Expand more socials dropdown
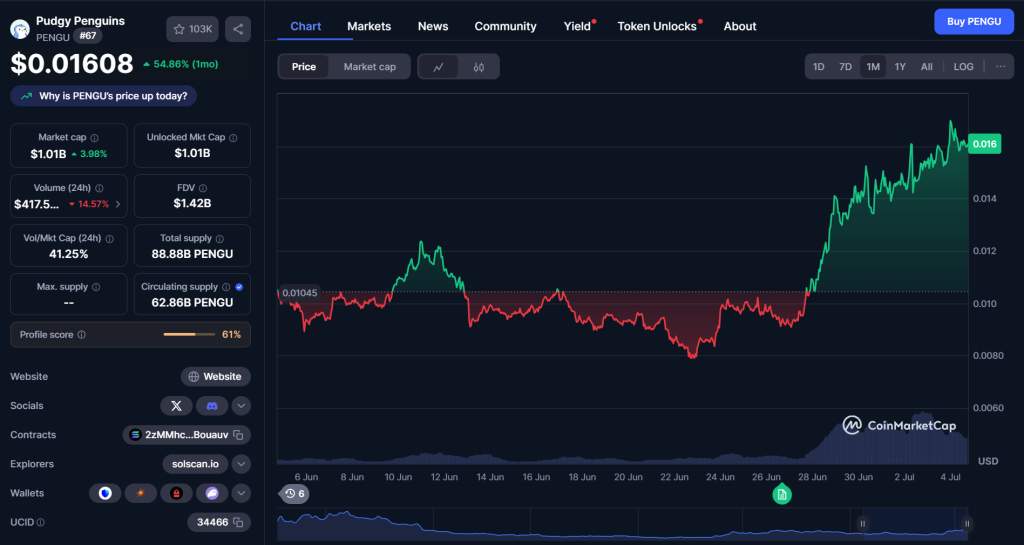1024x545 pixels. 241,406
